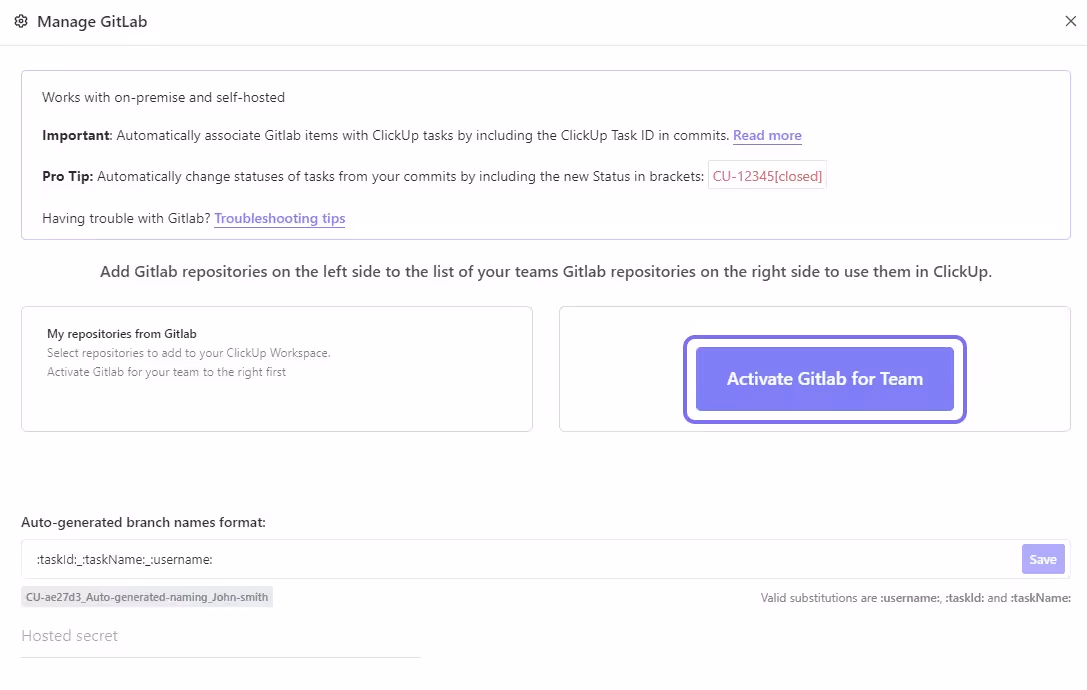The image size is (1087, 690).
Task: Click the gear icon beside Manage GitLab
Action: (x=21, y=21)
